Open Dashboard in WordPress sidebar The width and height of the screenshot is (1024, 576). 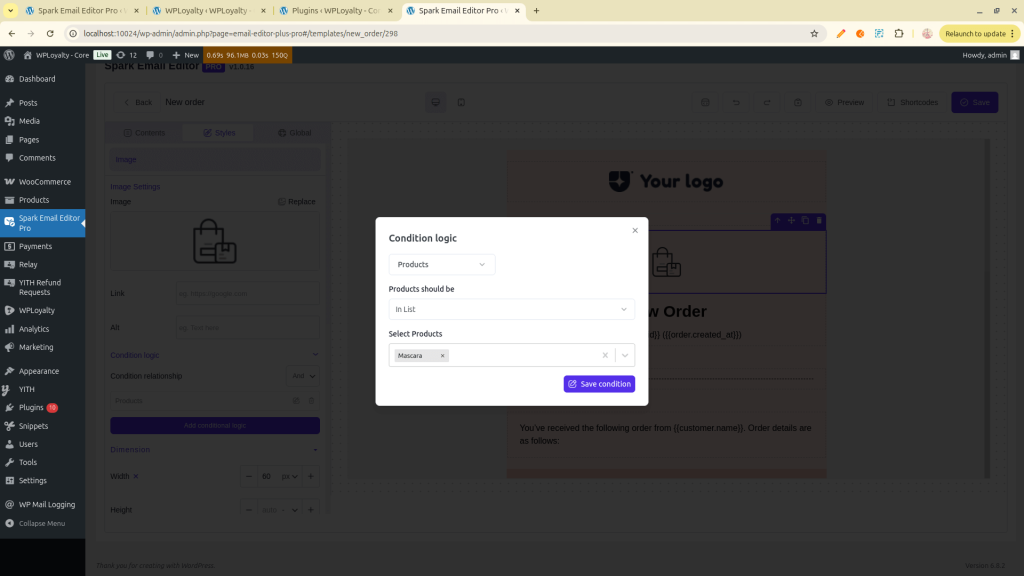click(37, 79)
